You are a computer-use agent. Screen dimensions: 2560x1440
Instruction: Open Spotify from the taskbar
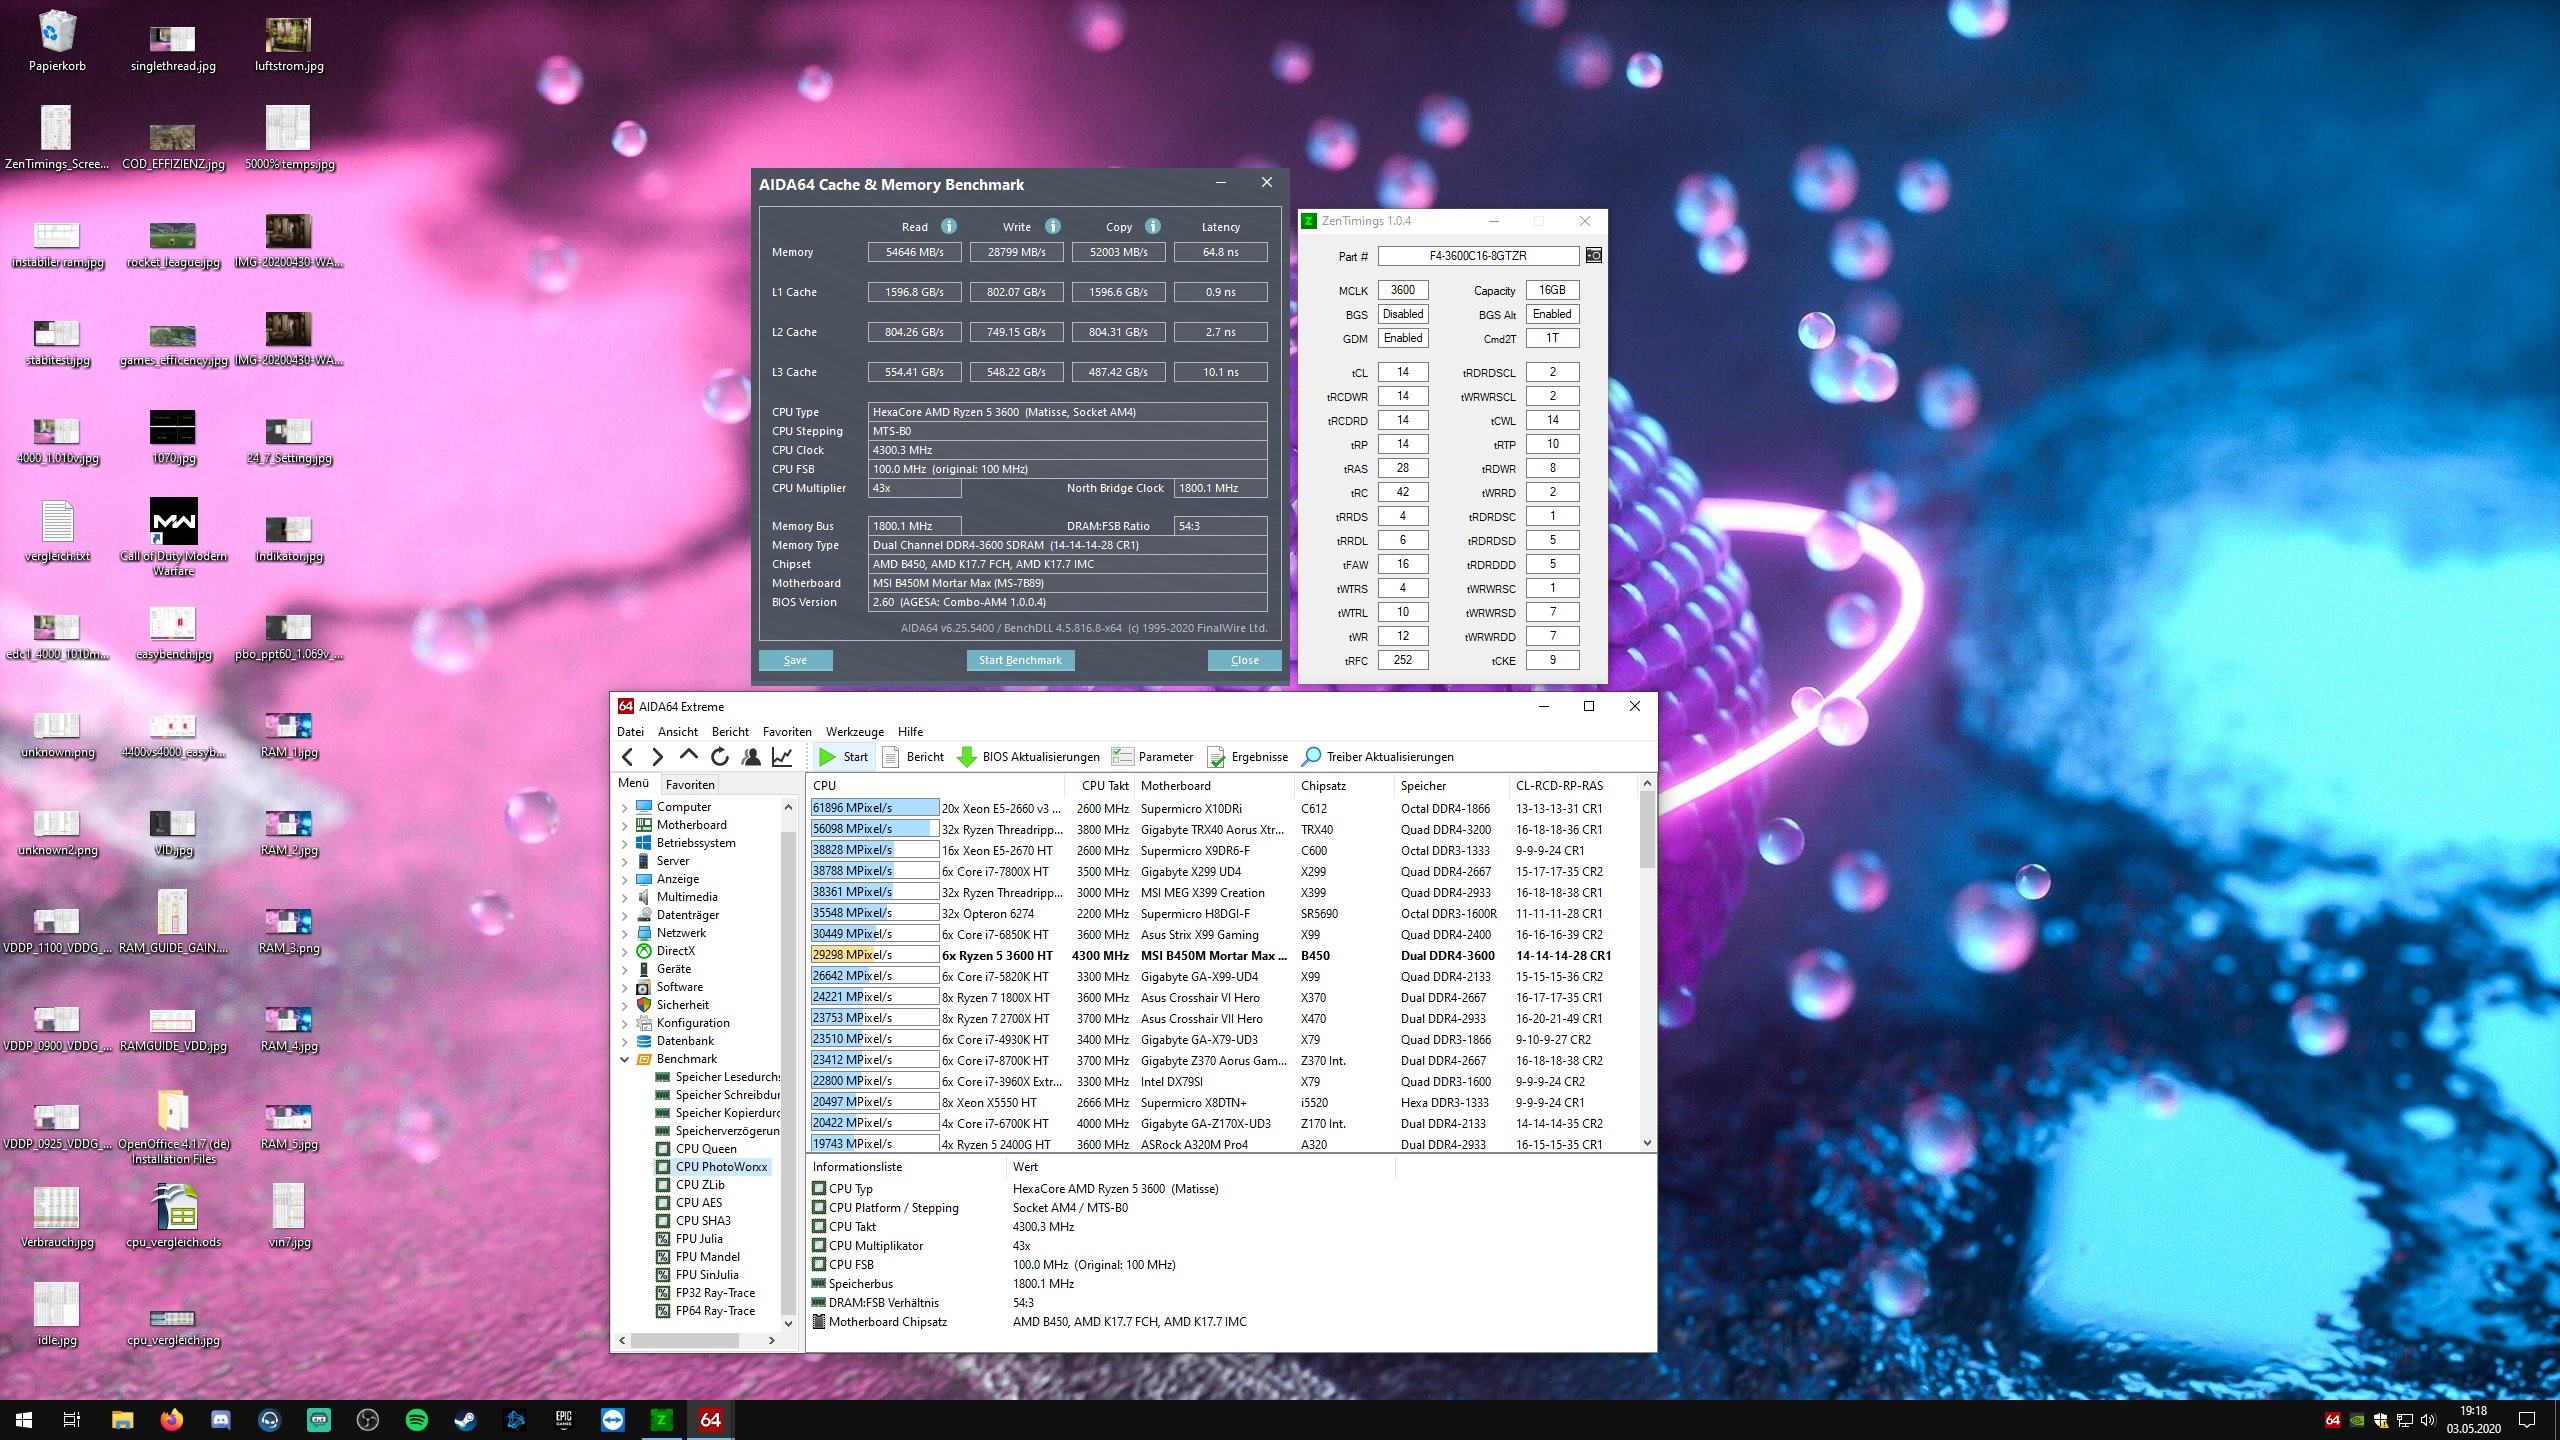click(x=417, y=1420)
